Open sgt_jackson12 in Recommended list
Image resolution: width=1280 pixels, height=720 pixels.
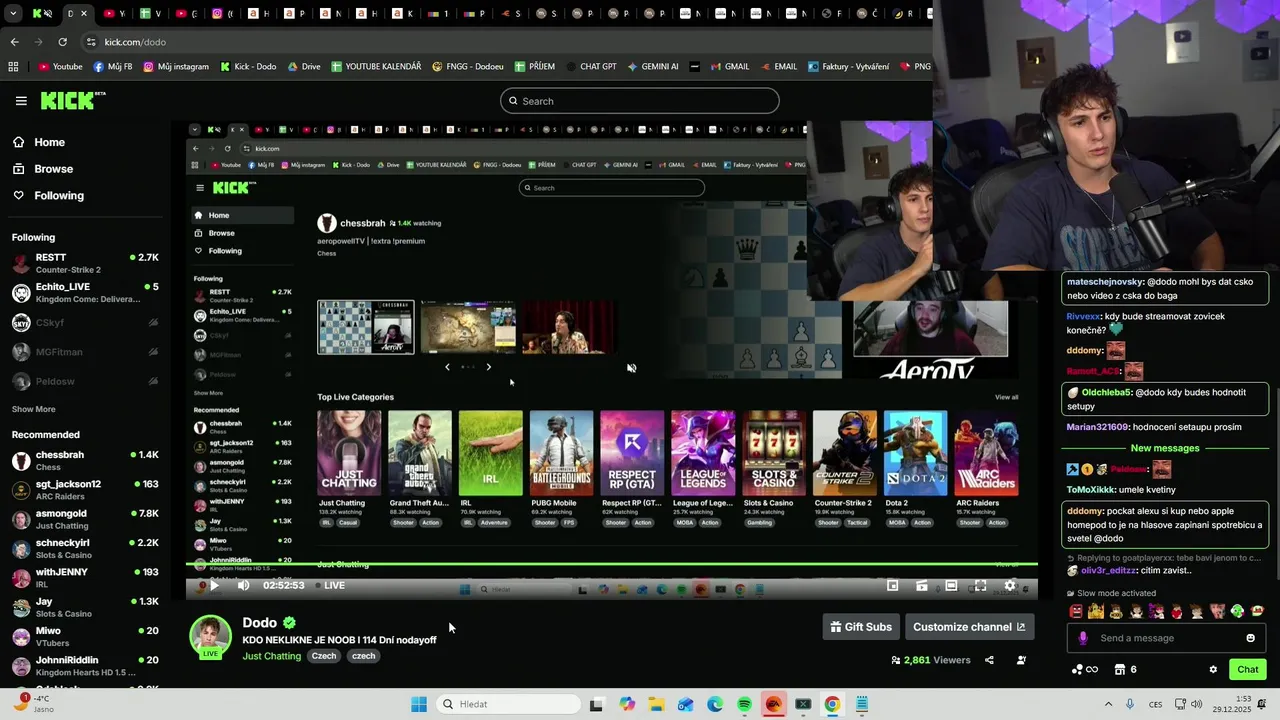coord(85,490)
